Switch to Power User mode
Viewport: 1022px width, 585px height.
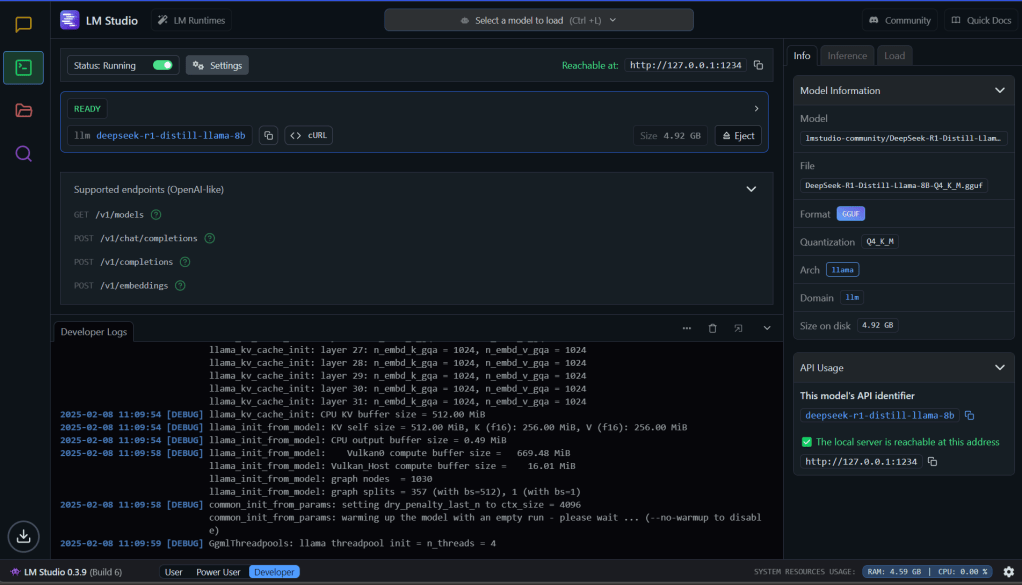point(217,572)
